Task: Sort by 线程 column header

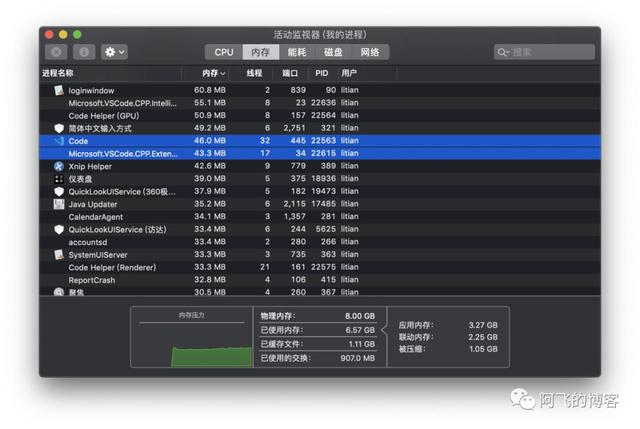Action: coord(254,73)
